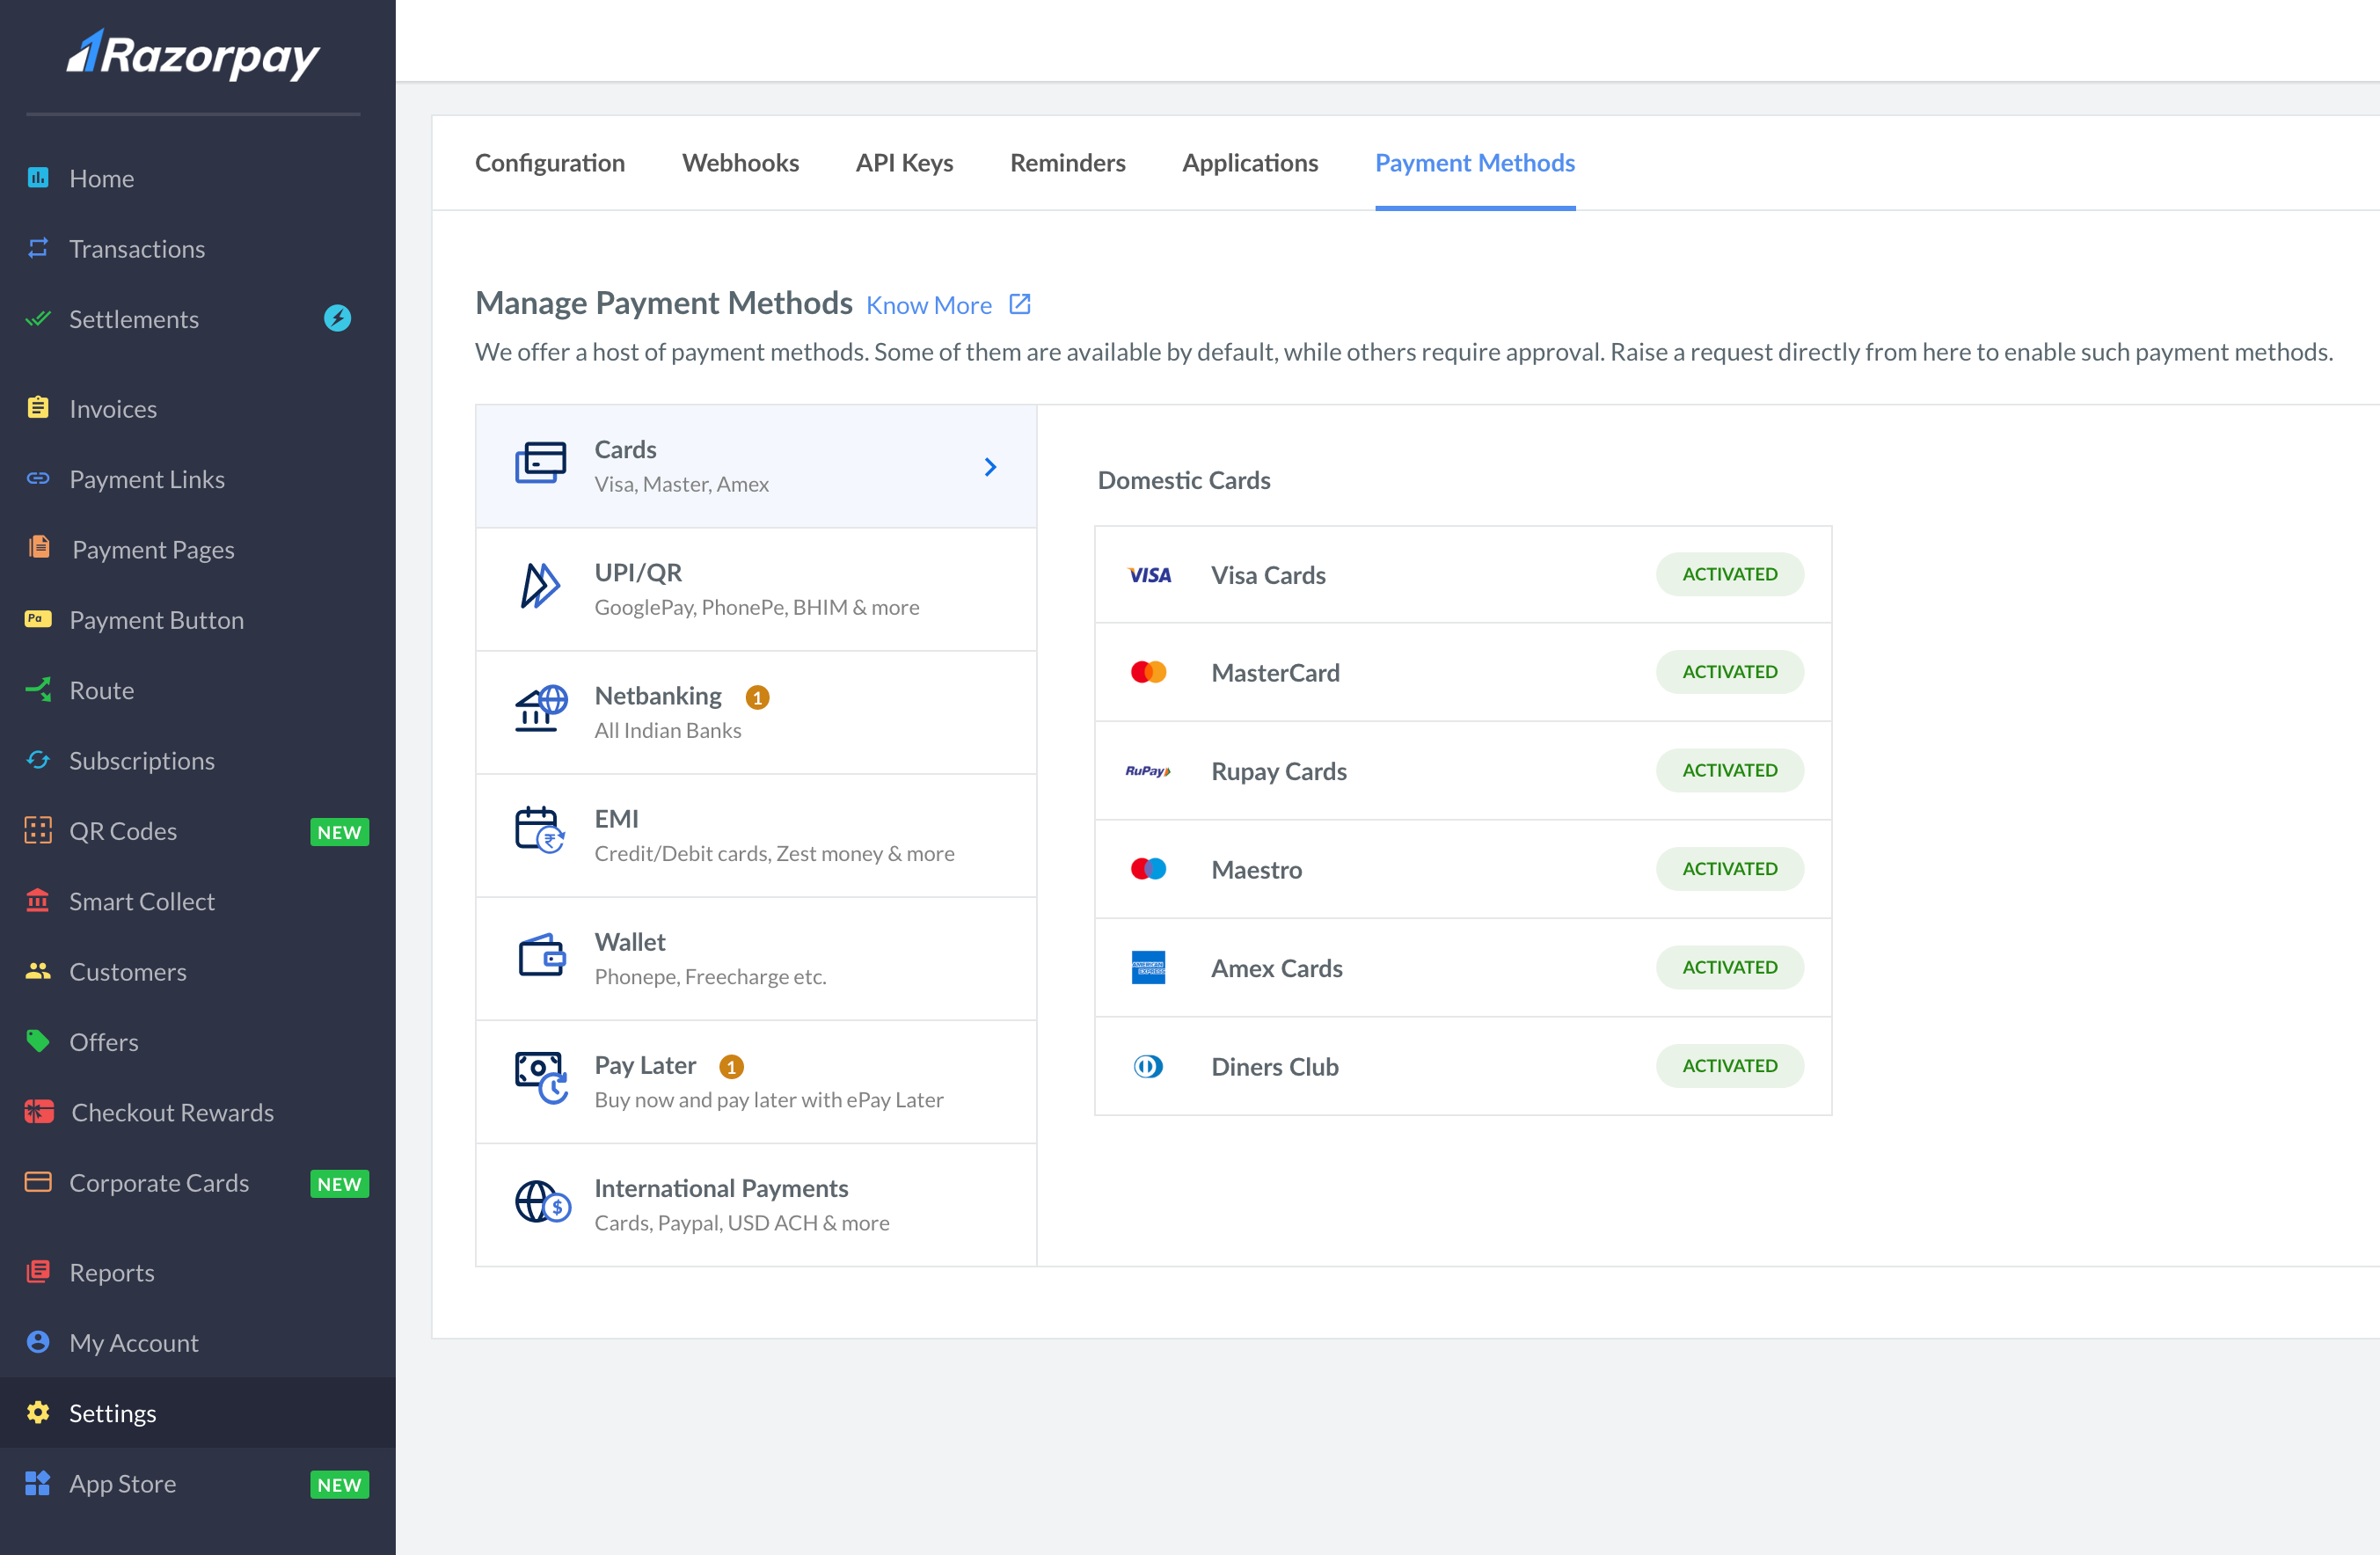Screen dimensions: 2380x1555
Task: Click the Visa logo
Action: (x=1149, y=575)
